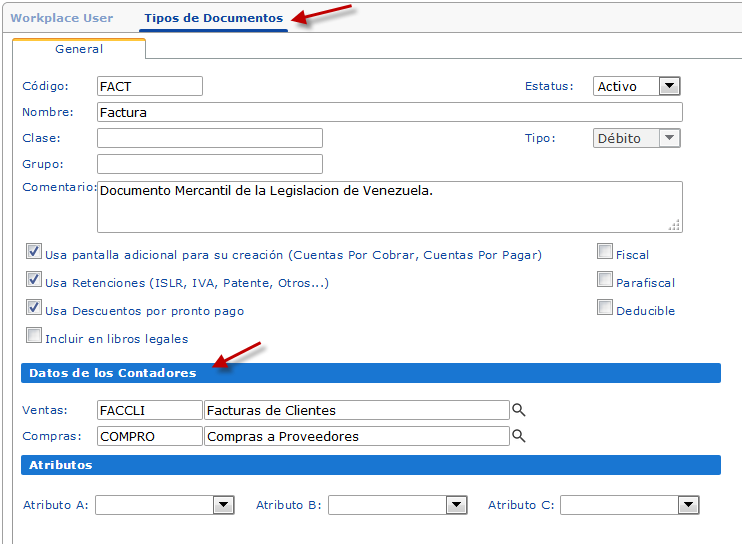Click inside the Comentario text area

point(389,207)
